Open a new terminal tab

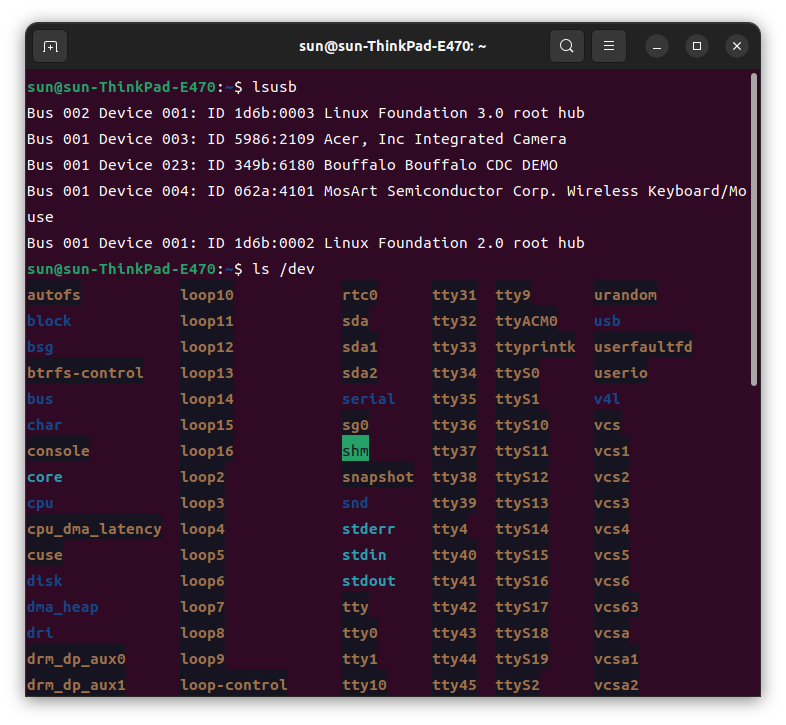click(x=50, y=46)
